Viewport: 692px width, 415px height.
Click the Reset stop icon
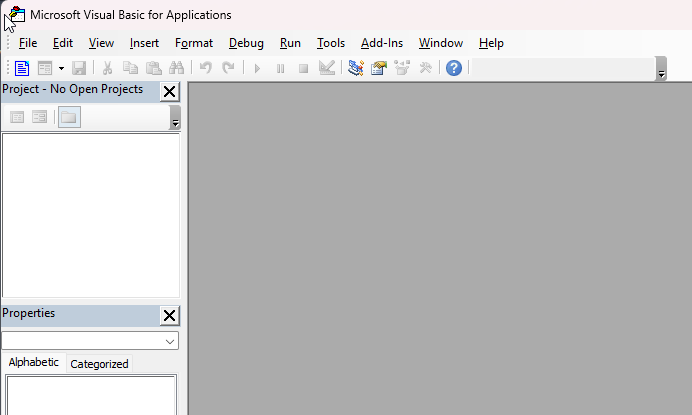click(x=303, y=68)
